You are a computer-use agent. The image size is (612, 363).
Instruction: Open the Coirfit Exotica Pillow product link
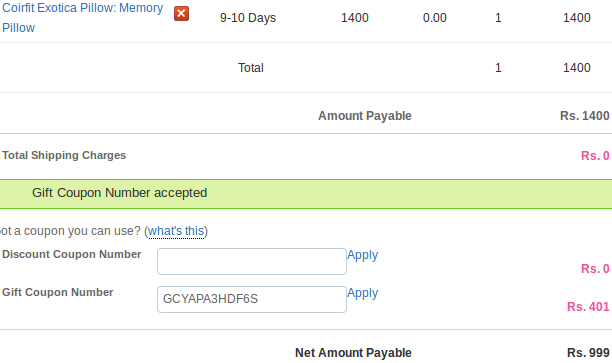coord(82,18)
